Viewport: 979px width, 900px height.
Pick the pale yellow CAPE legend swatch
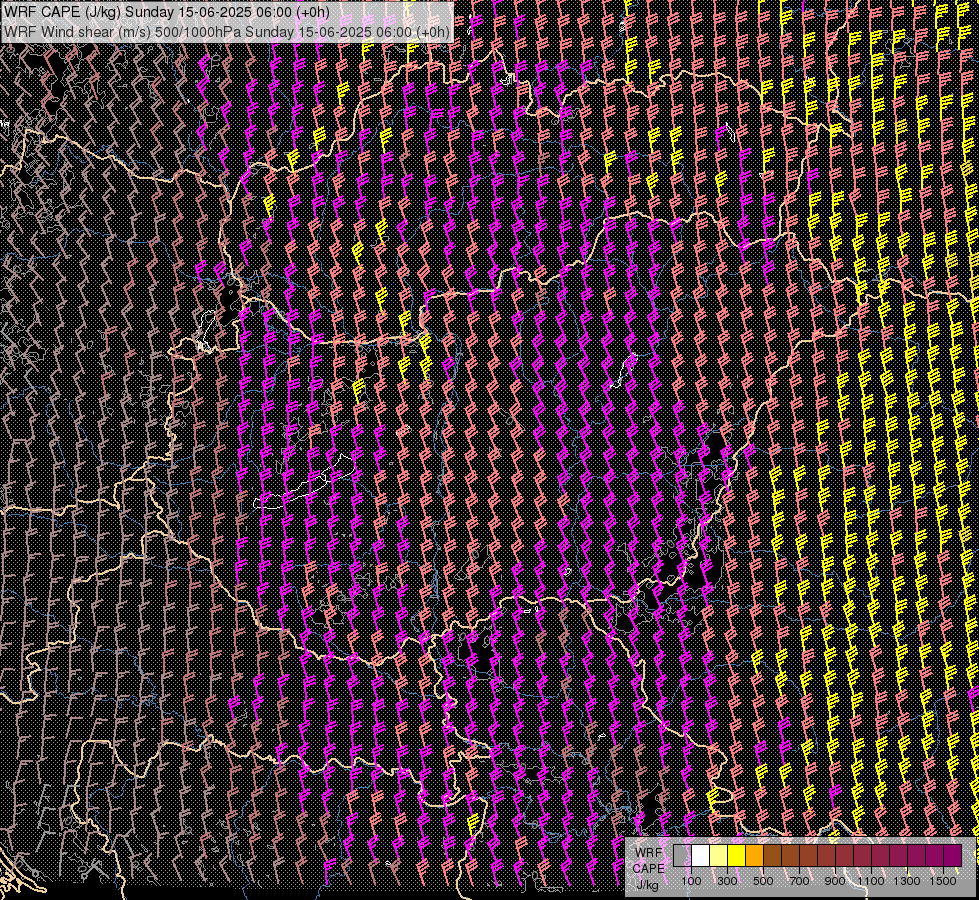719,856
